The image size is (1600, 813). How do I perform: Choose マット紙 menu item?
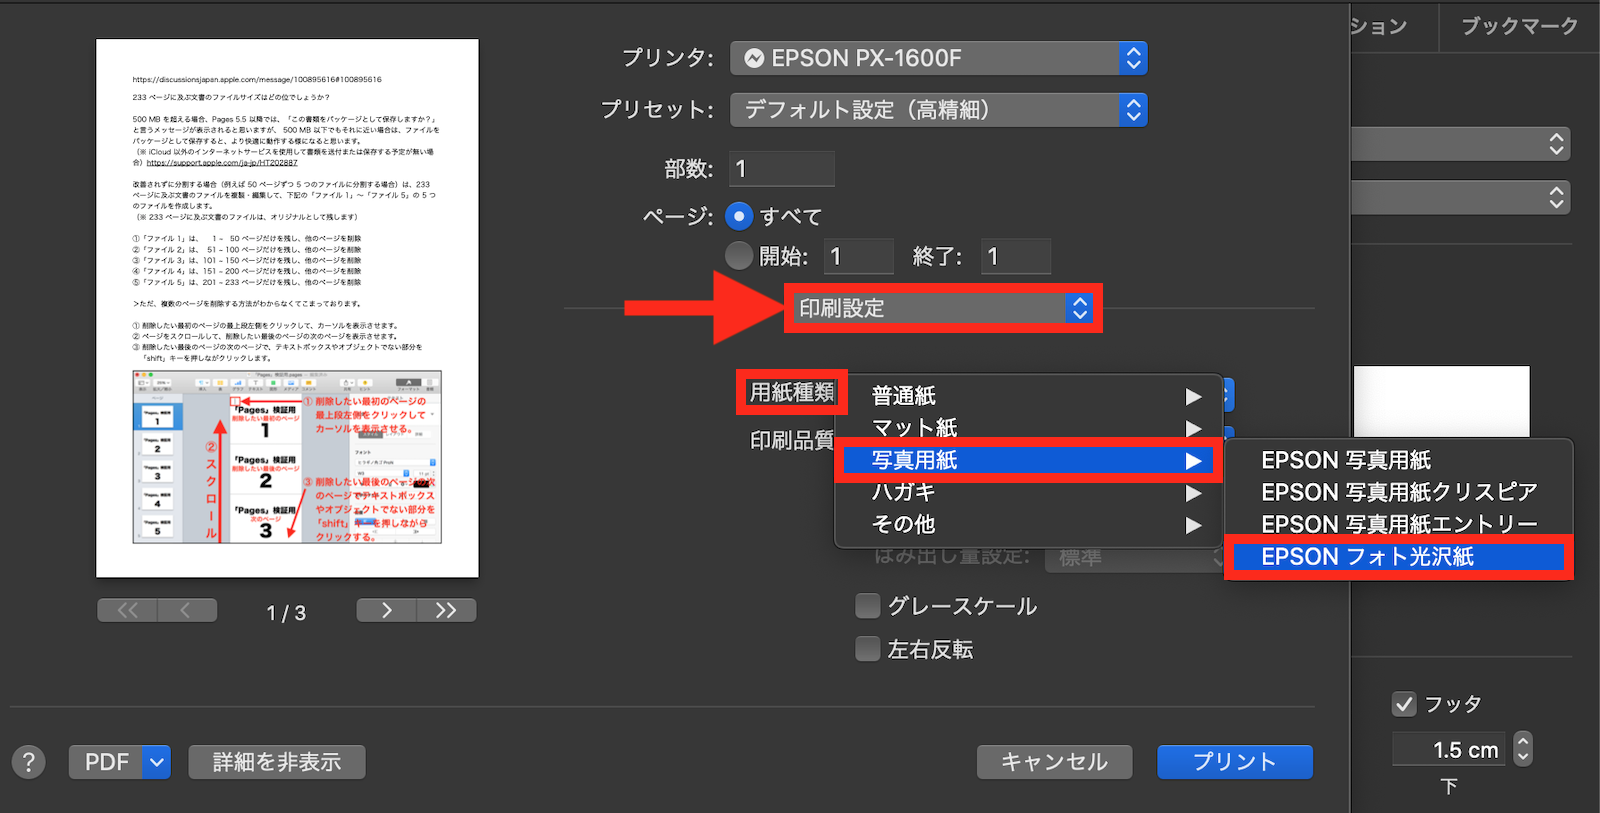pos(1028,428)
